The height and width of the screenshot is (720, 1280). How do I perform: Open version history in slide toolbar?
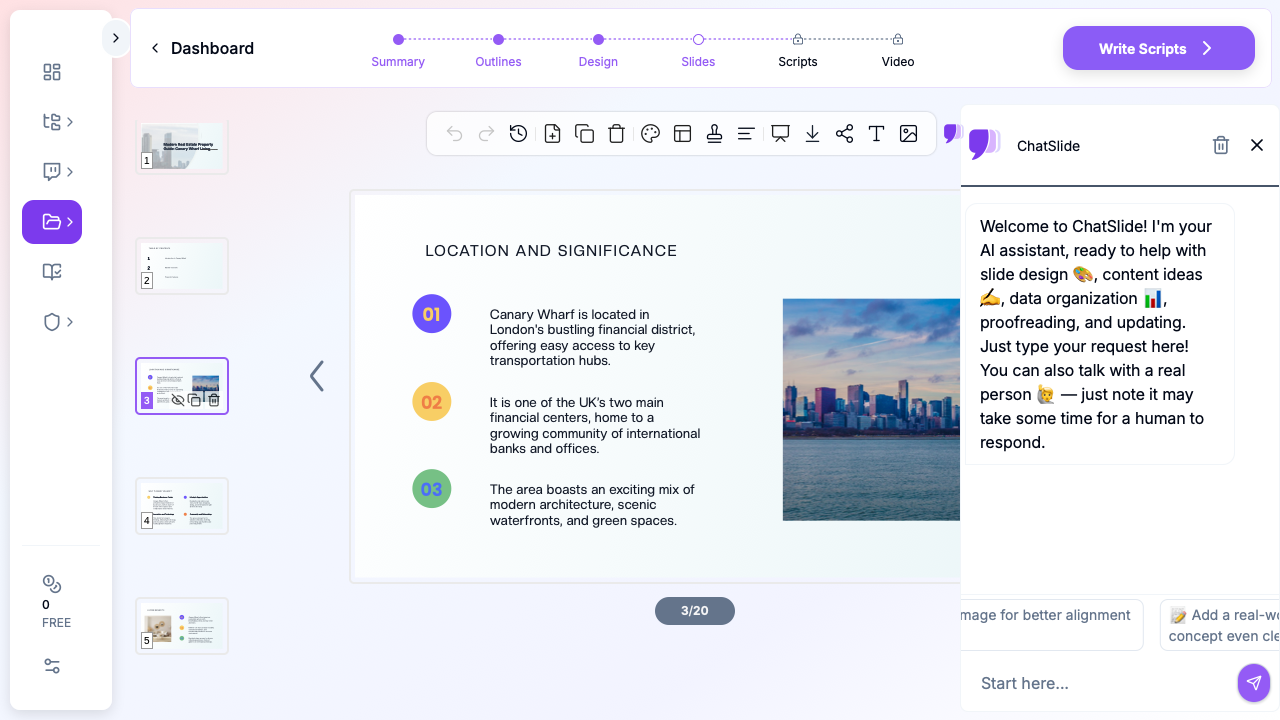click(518, 134)
